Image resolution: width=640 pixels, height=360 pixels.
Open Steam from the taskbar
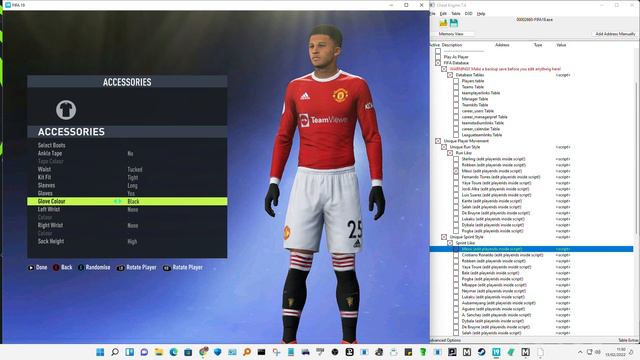(x=481, y=352)
